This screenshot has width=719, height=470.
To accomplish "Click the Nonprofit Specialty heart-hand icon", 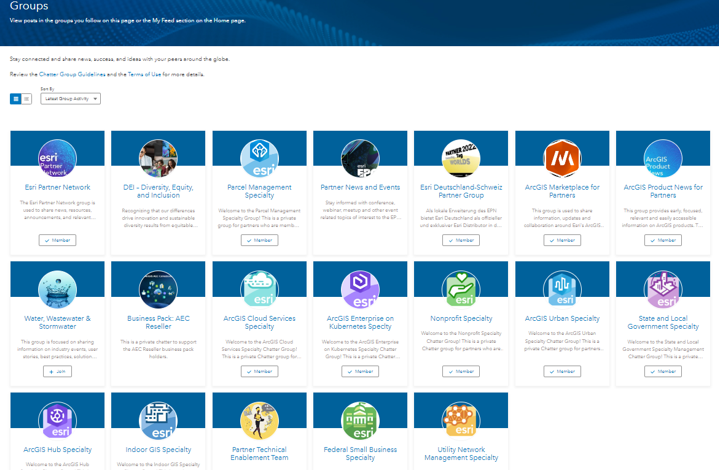I will coord(461,289).
